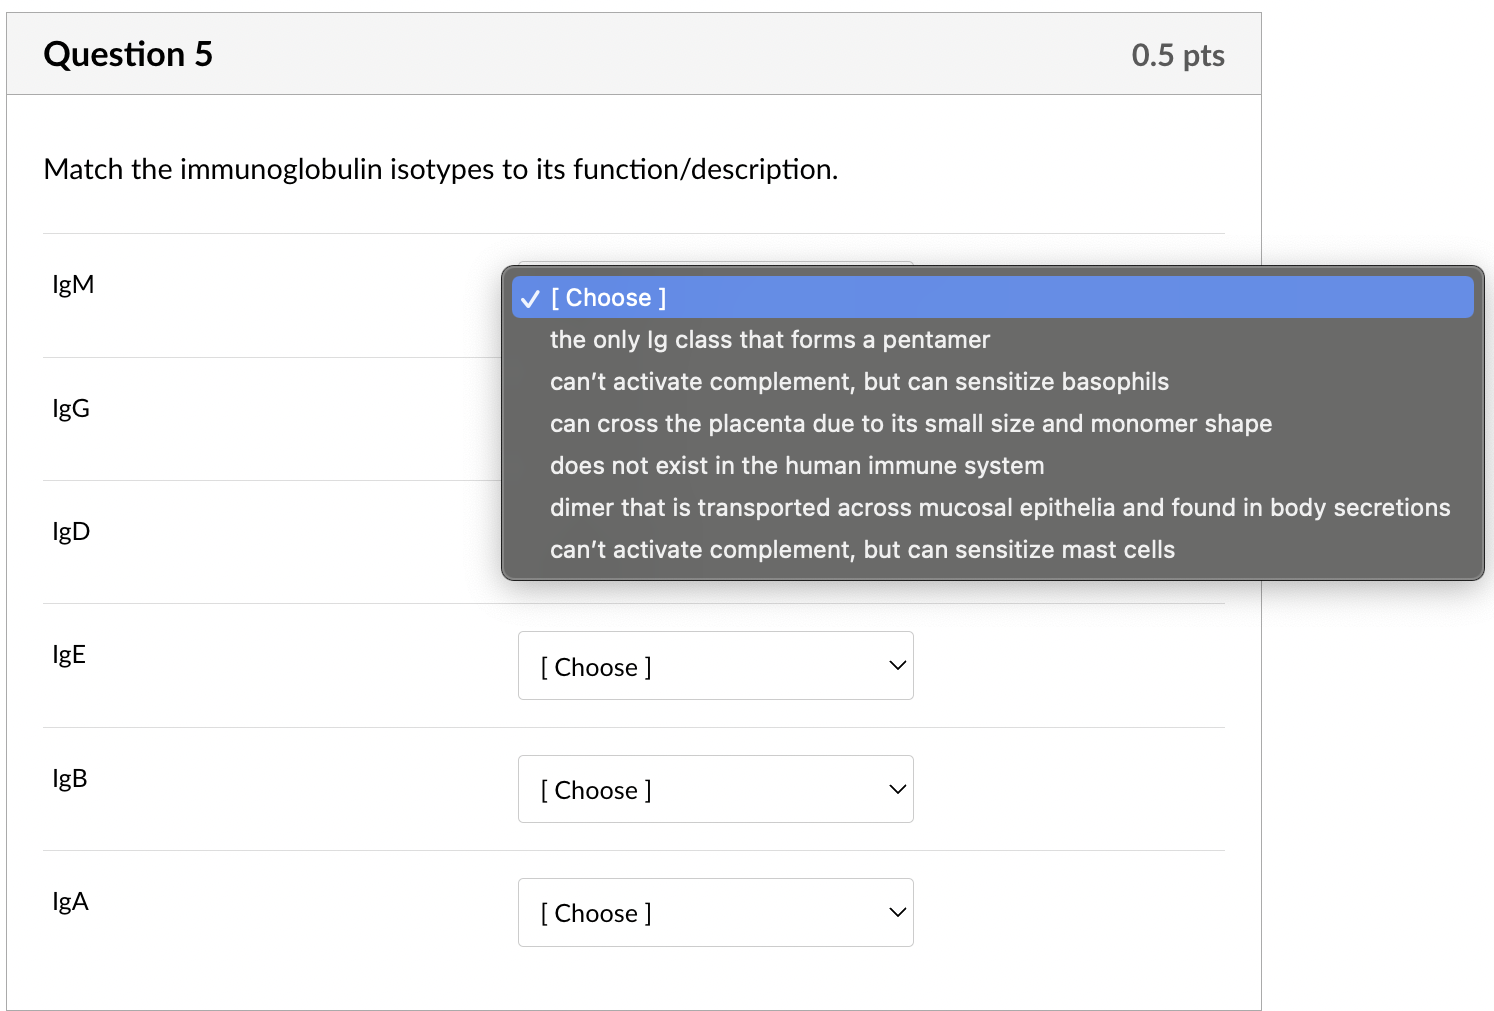Screen dimensions: 1494x1011
Task: Click the Question 5 heading
Action: [128, 54]
